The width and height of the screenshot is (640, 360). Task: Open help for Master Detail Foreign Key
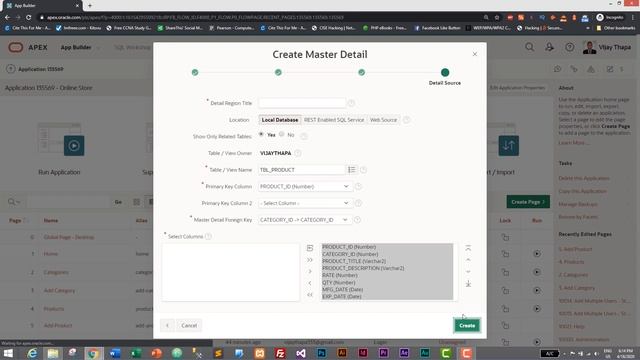[x=357, y=220]
